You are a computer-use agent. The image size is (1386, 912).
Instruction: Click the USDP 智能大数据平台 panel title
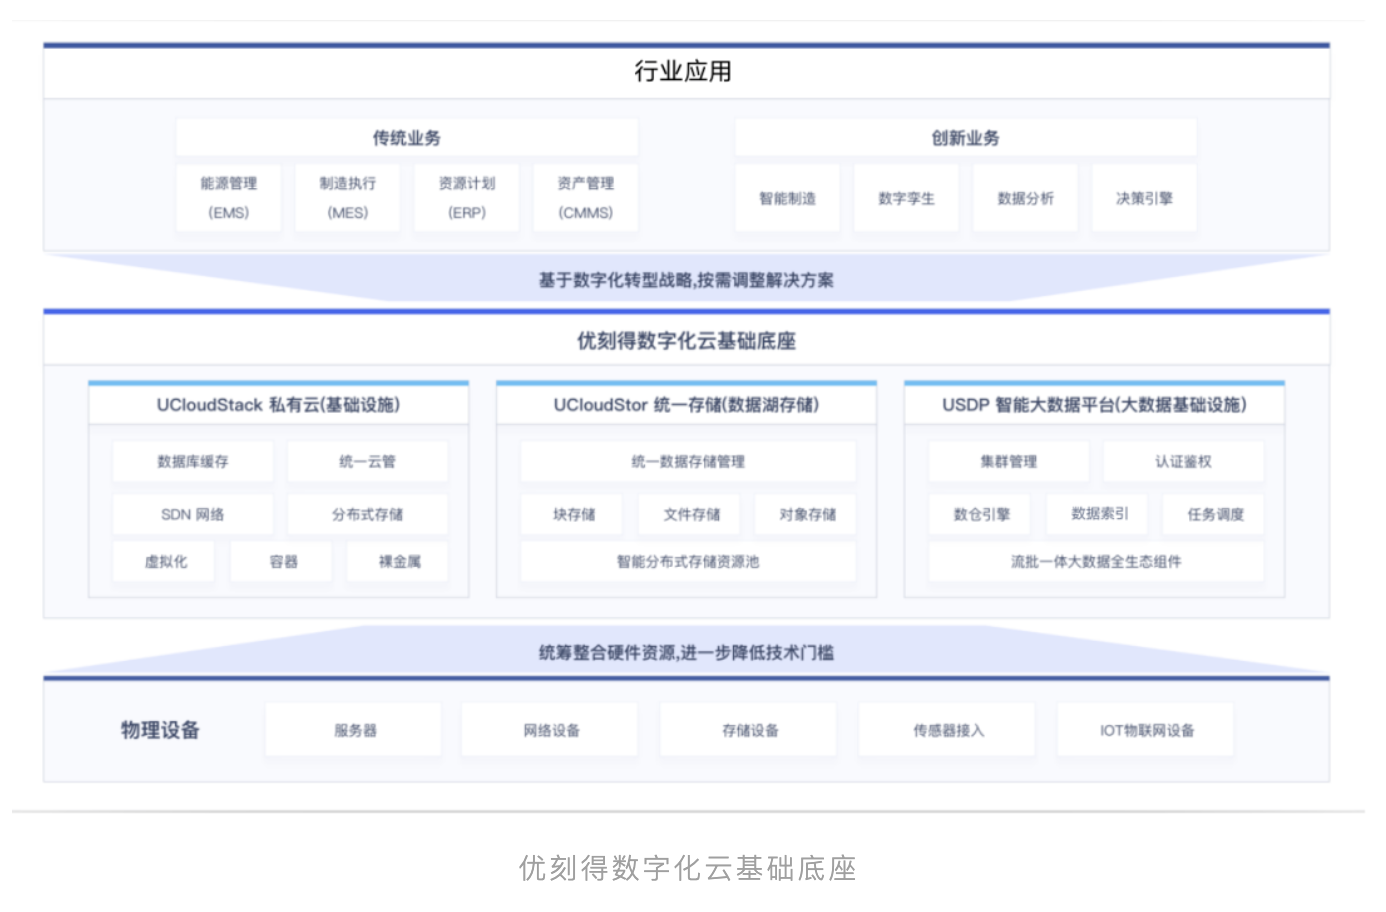(x=1094, y=405)
